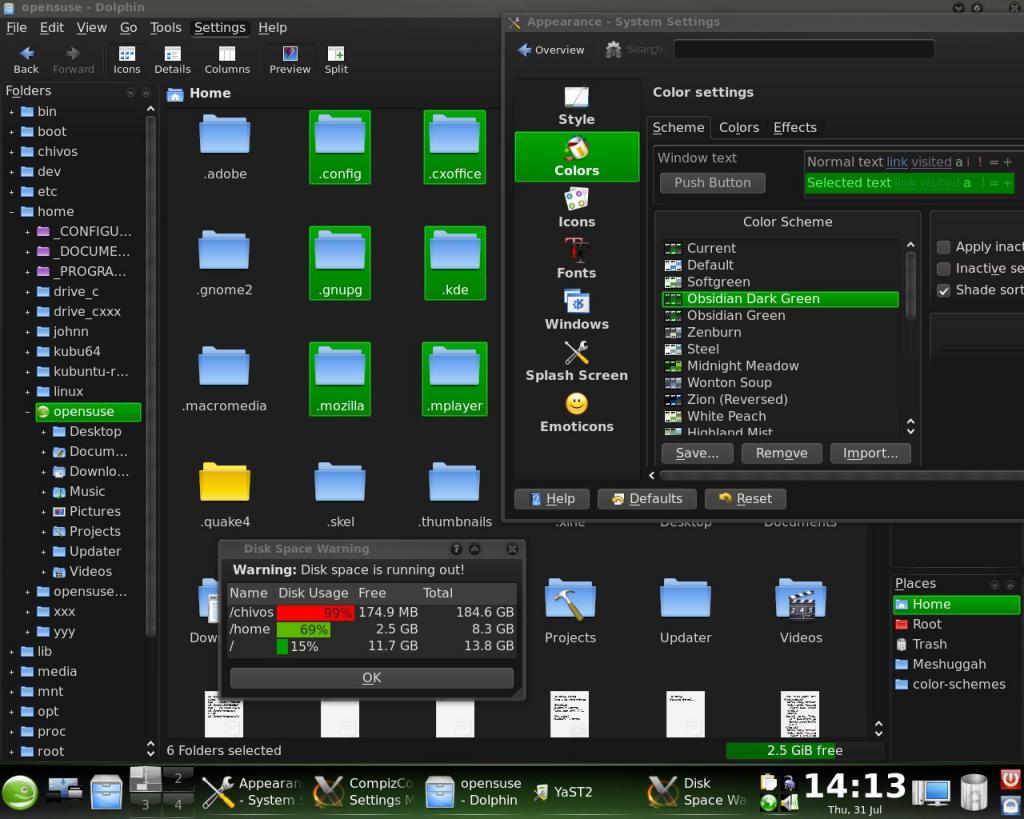Switch to the Colors tab
The width and height of the screenshot is (1024, 819).
pyautogui.click(x=739, y=127)
